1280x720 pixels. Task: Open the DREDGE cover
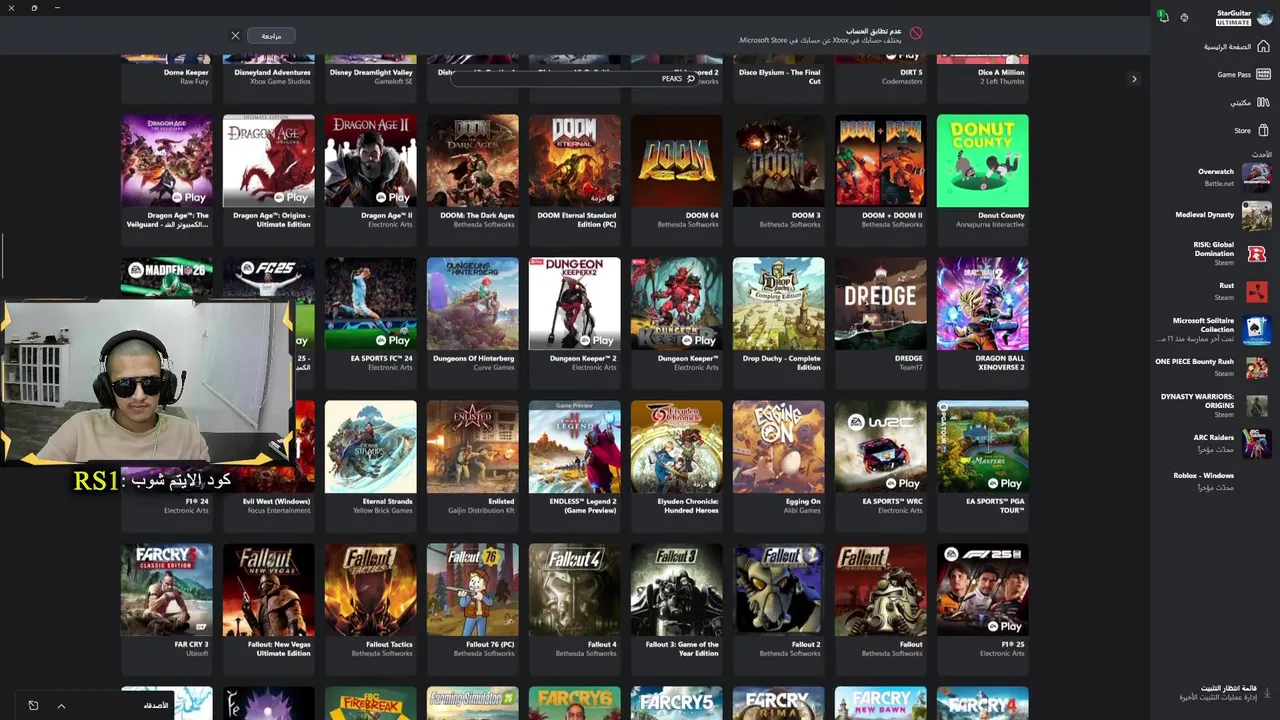(x=881, y=304)
